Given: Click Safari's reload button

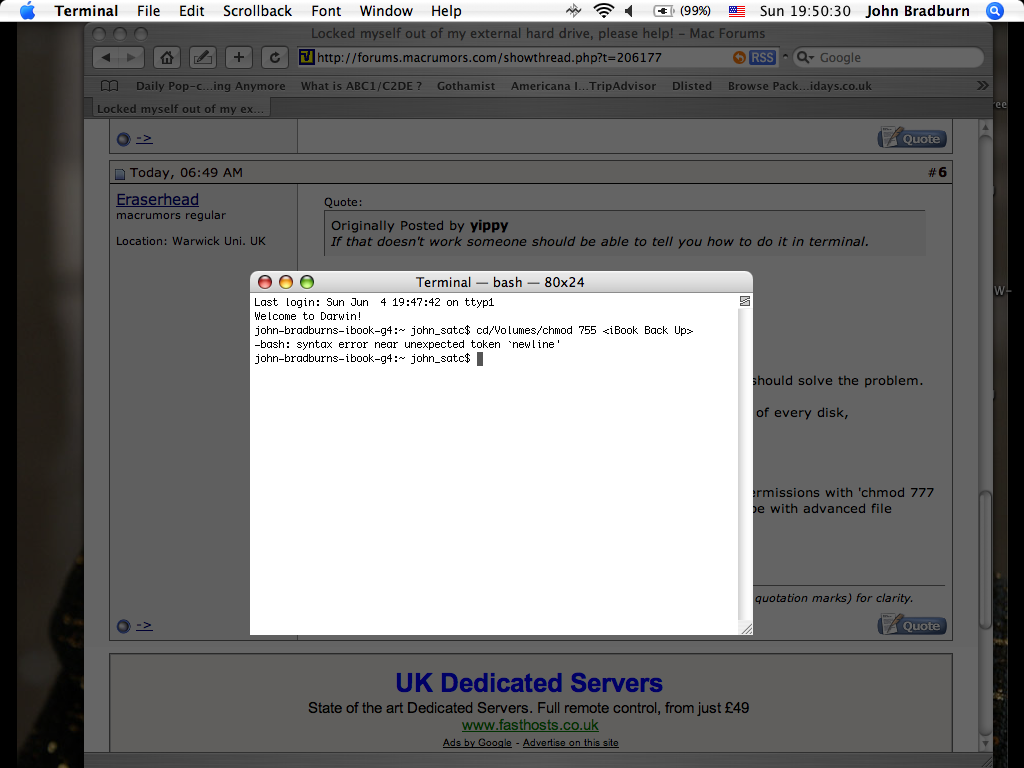Looking at the screenshot, I should point(274,57).
